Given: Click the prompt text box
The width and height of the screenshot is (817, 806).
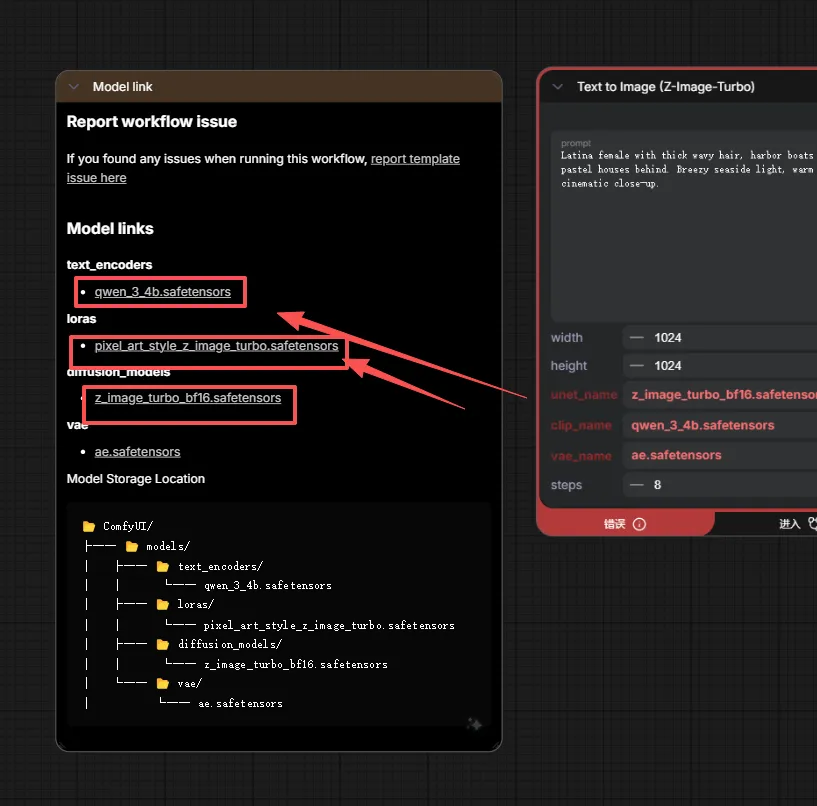Looking at the screenshot, I should [684, 226].
